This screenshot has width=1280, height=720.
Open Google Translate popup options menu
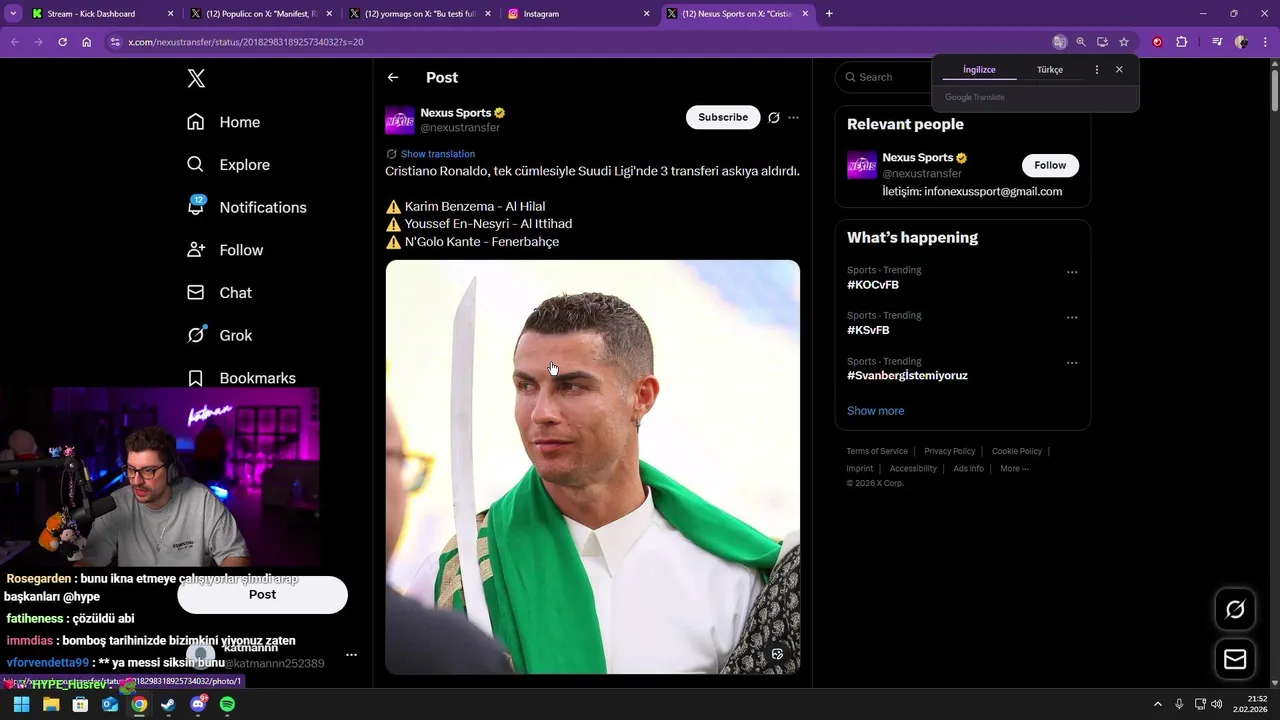(x=1097, y=70)
